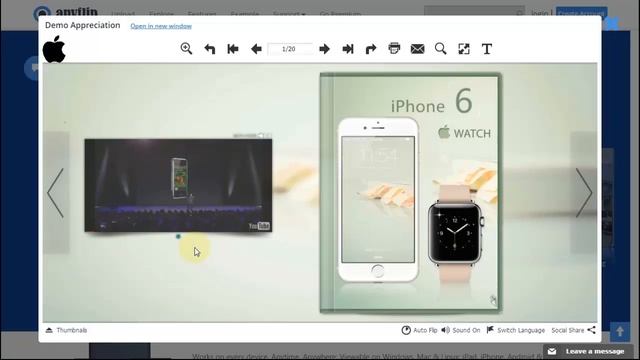Click the page number field showing 1/20
The height and width of the screenshot is (360, 640).
click(x=289, y=49)
